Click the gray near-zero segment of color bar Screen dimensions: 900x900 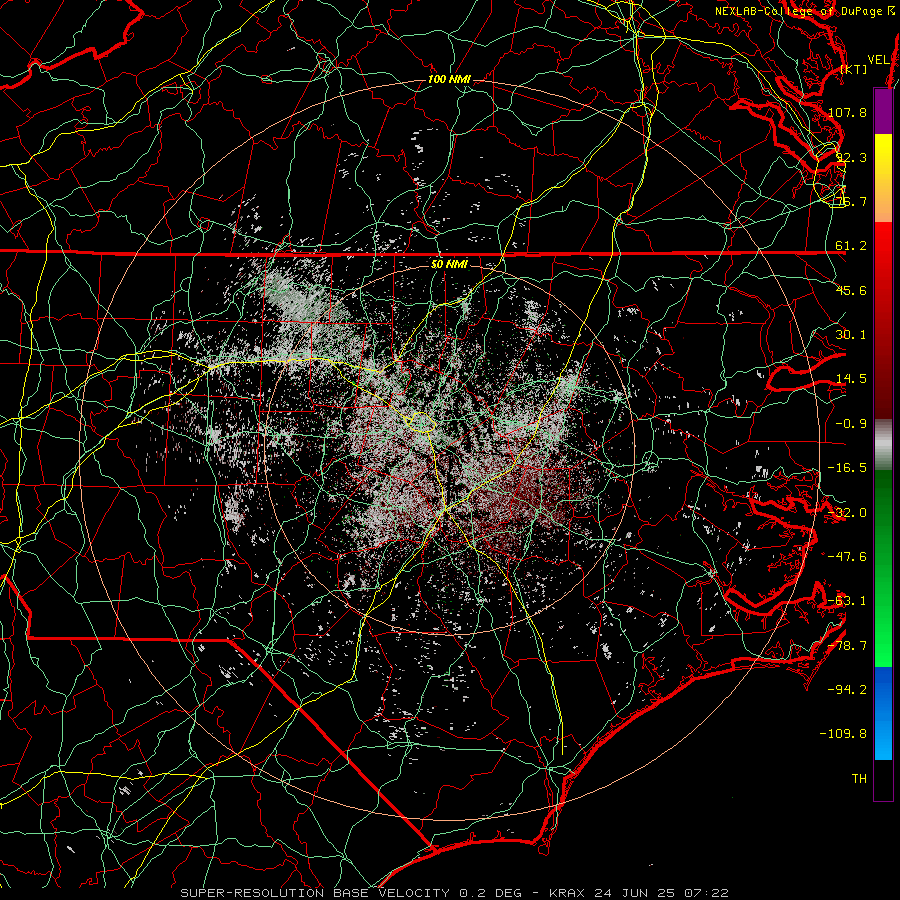[x=883, y=445]
